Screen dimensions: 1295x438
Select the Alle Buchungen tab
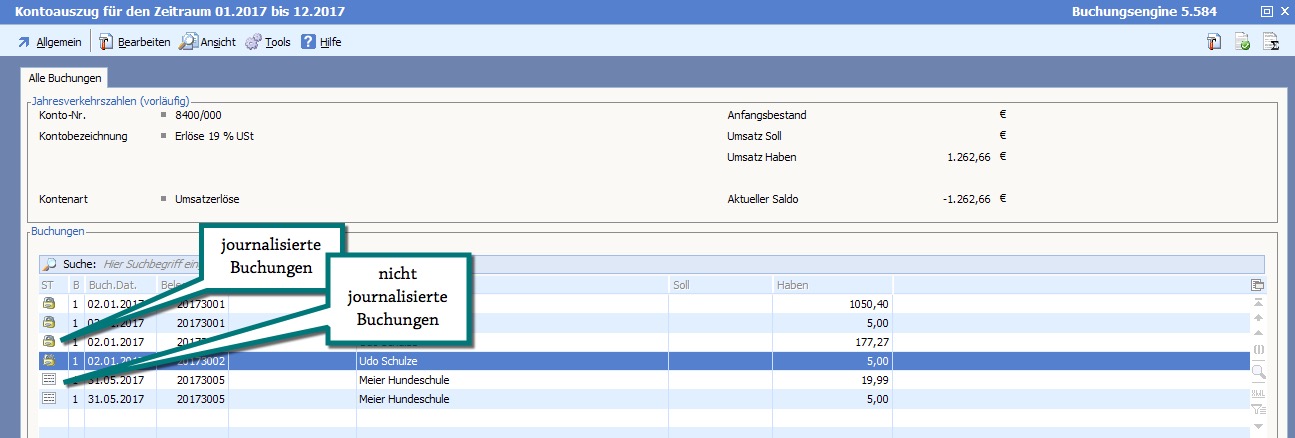(64, 77)
